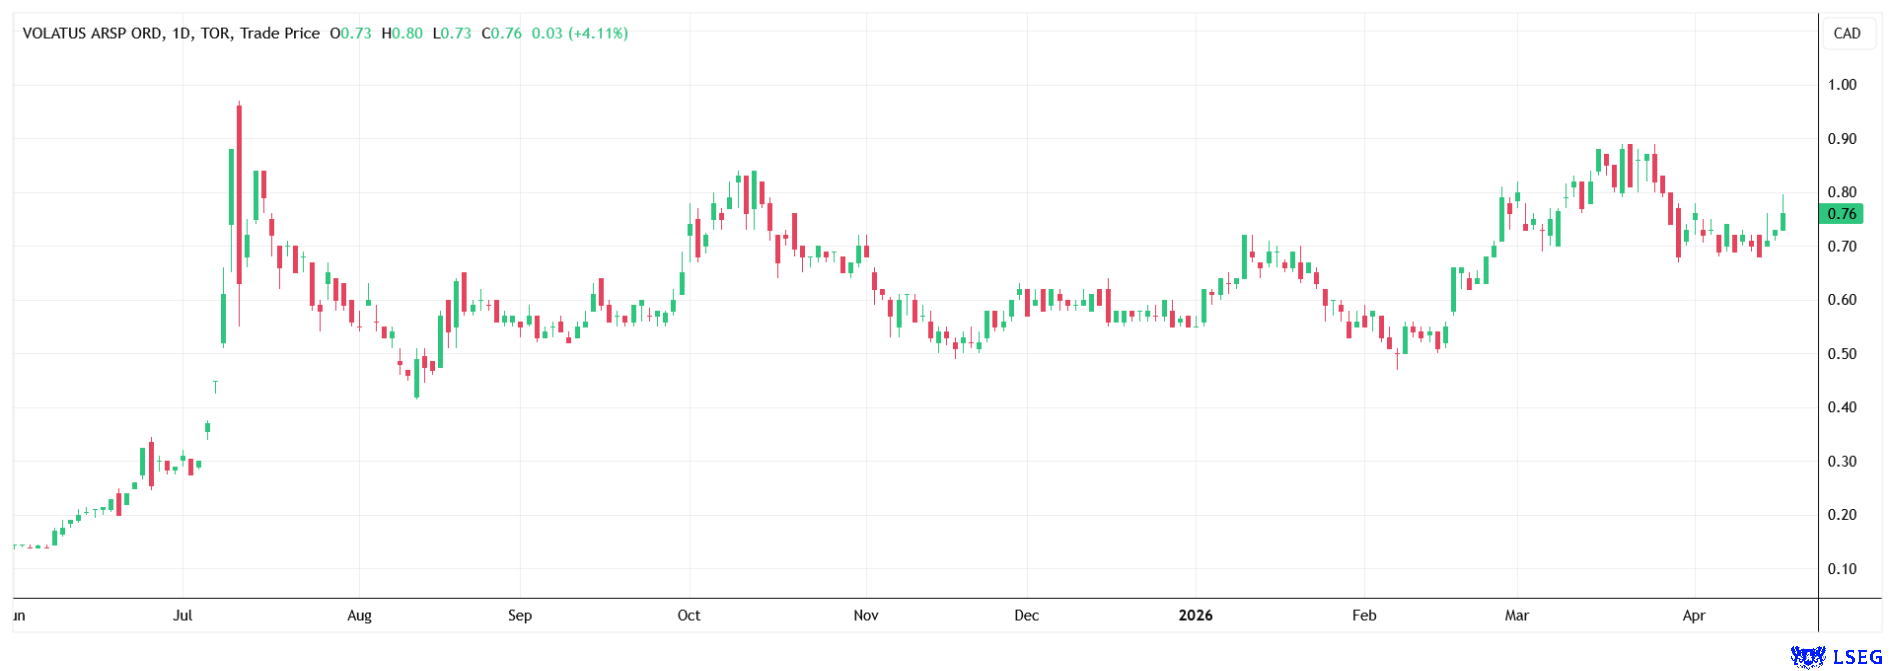
Task: Select the Aug label on time axis
Action: (359, 615)
